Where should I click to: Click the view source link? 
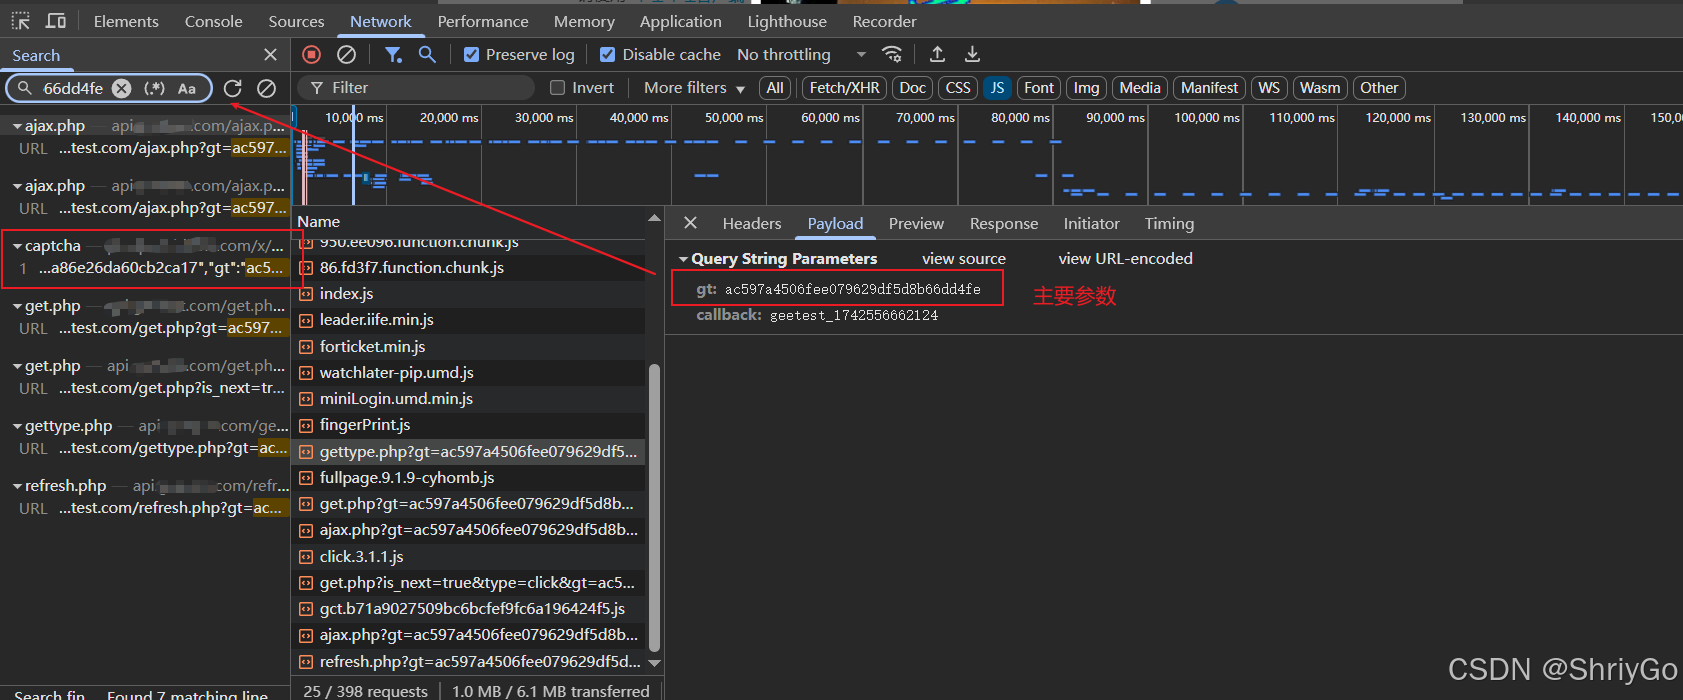point(964,259)
